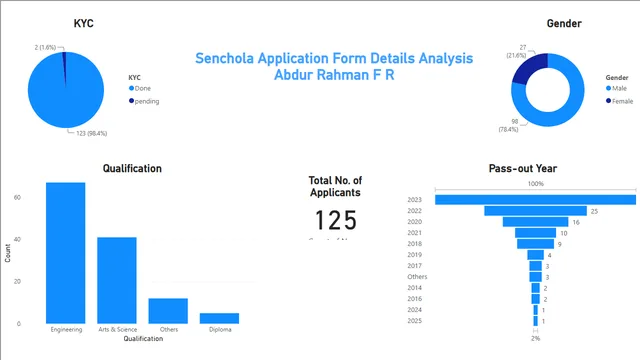Screen dimensions: 640x360
Task: Click the 123 (98.4%) data label
Action: (x=91, y=133)
